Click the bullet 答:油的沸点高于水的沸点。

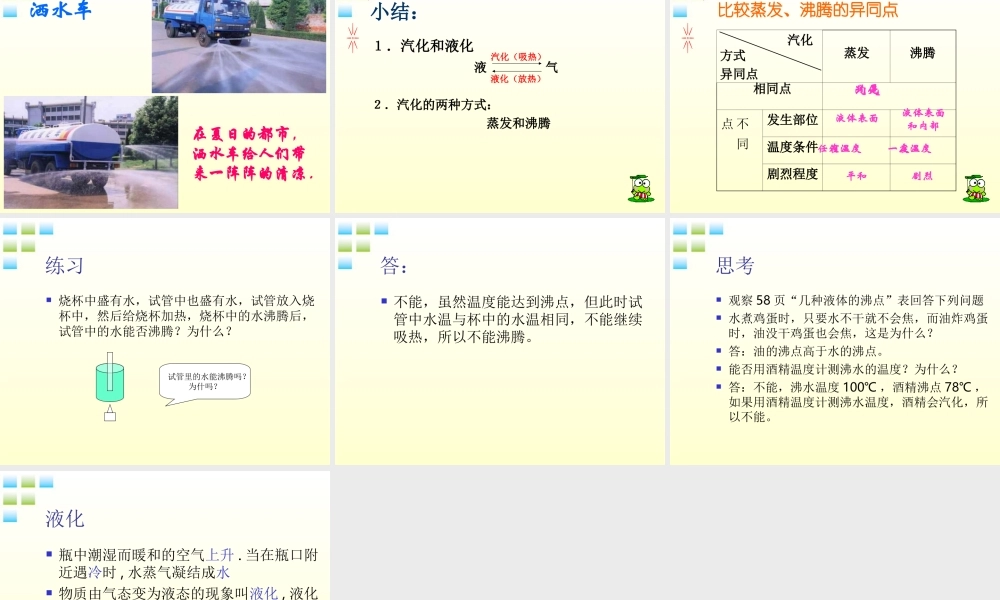tap(806, 351)
